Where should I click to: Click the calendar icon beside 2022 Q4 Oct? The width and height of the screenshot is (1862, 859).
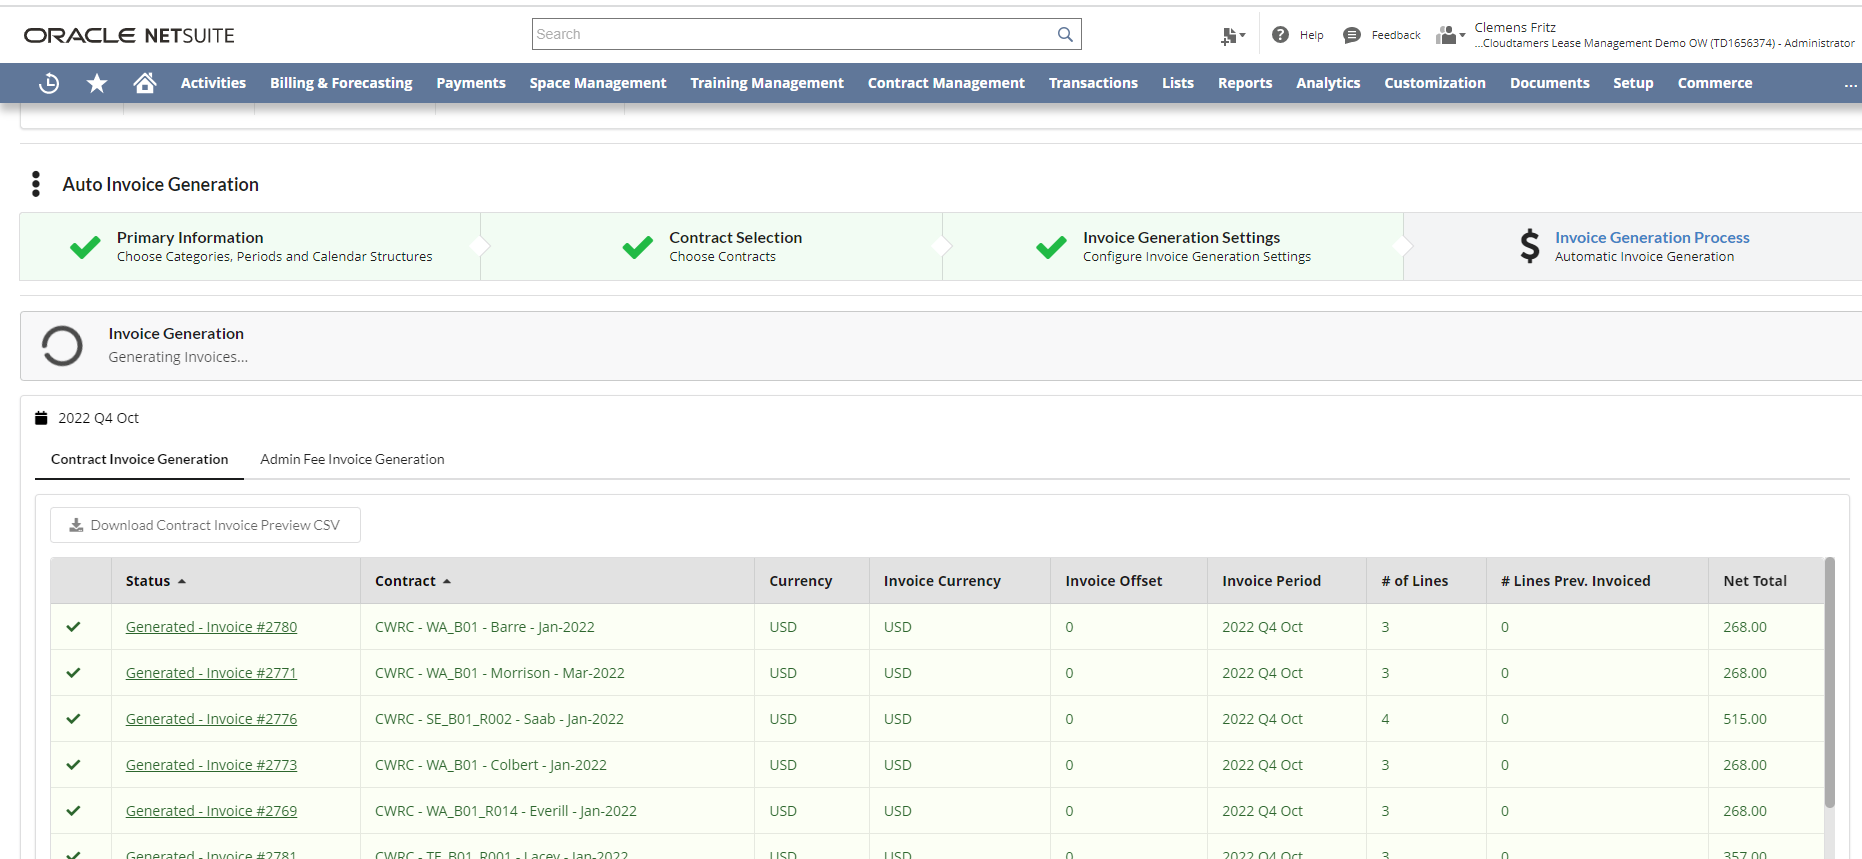pyautogui.click(x=41, y=418)
